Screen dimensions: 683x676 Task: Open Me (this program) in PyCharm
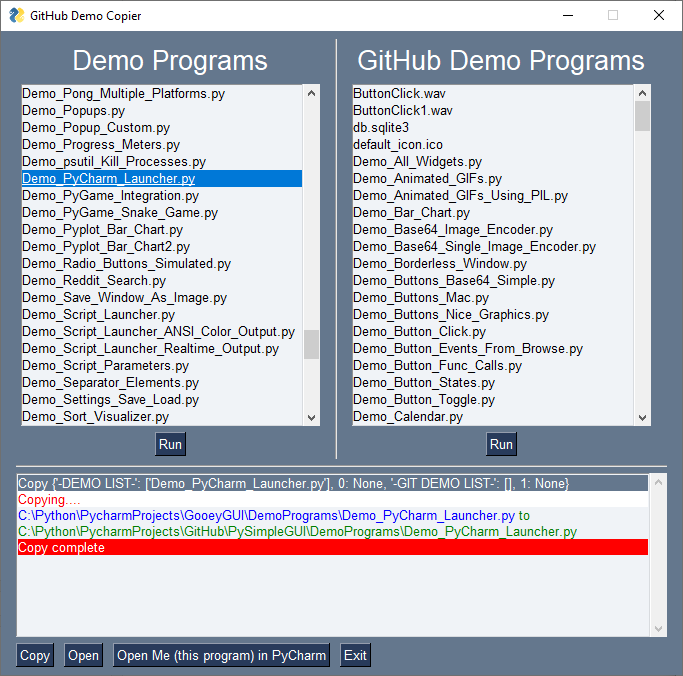pyautogui.click(x=221, y=655)
